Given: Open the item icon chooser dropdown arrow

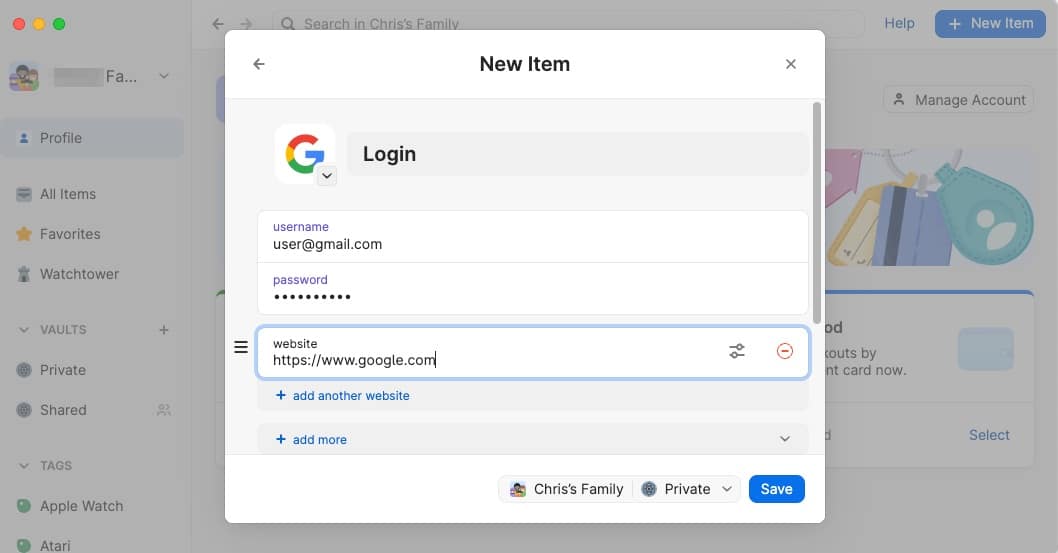Looking at the screenshot, I should (327, 176).
